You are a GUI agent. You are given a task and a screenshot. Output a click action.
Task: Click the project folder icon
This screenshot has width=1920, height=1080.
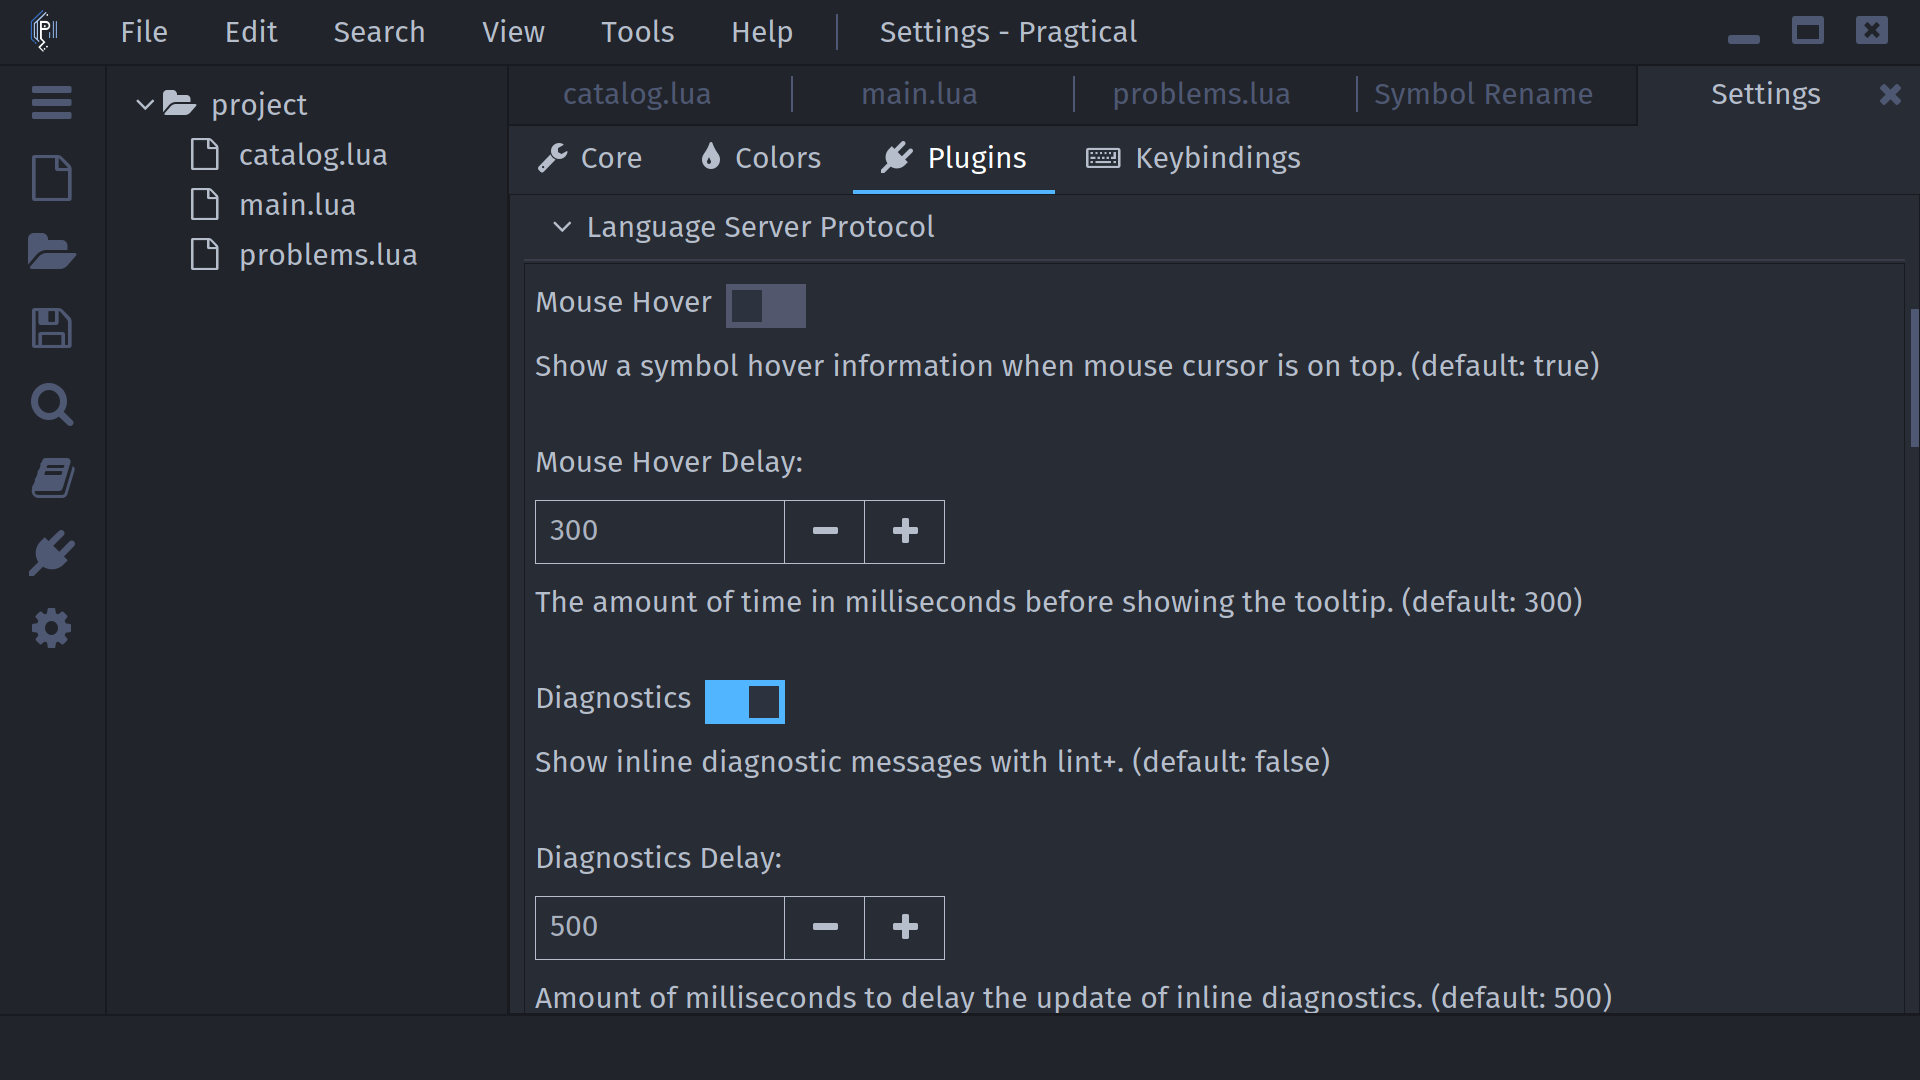coord(179,103)
